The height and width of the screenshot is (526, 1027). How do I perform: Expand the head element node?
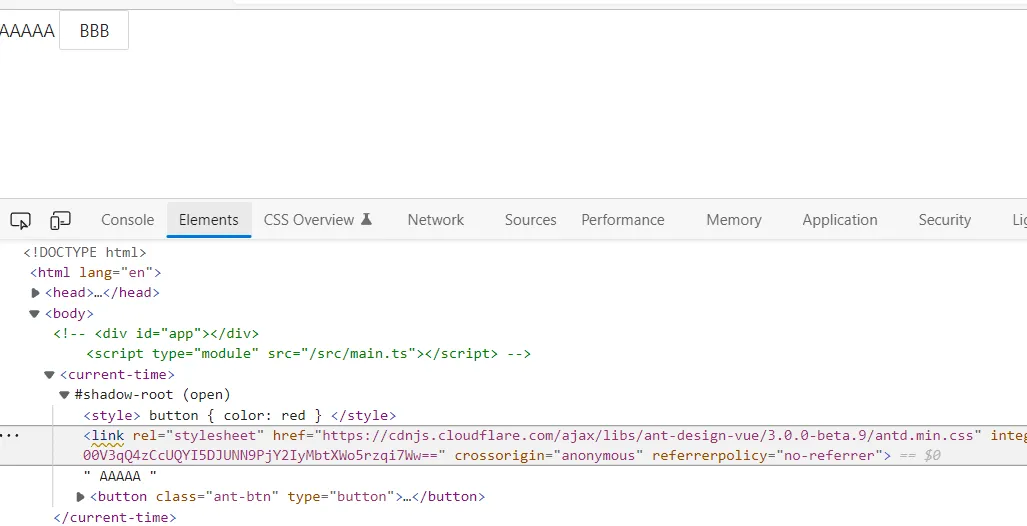point(36,293)
